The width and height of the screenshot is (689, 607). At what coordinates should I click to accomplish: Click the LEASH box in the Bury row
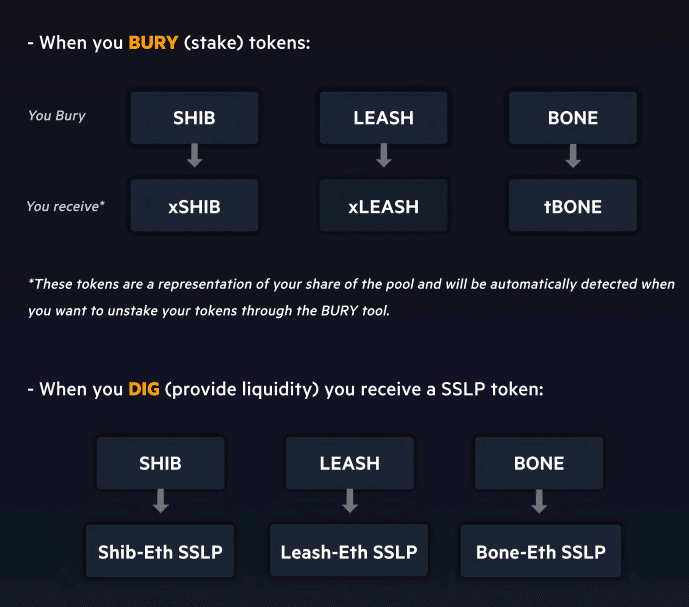coord(384,118)
